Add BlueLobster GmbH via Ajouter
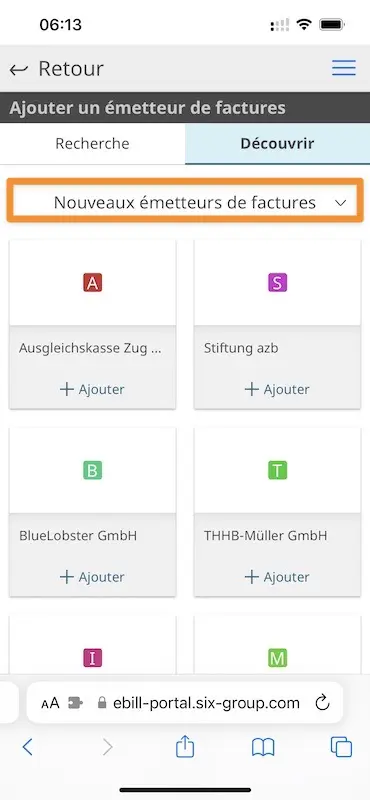The width and height of the screenshot is (370, 800). (x=92, y=577)
